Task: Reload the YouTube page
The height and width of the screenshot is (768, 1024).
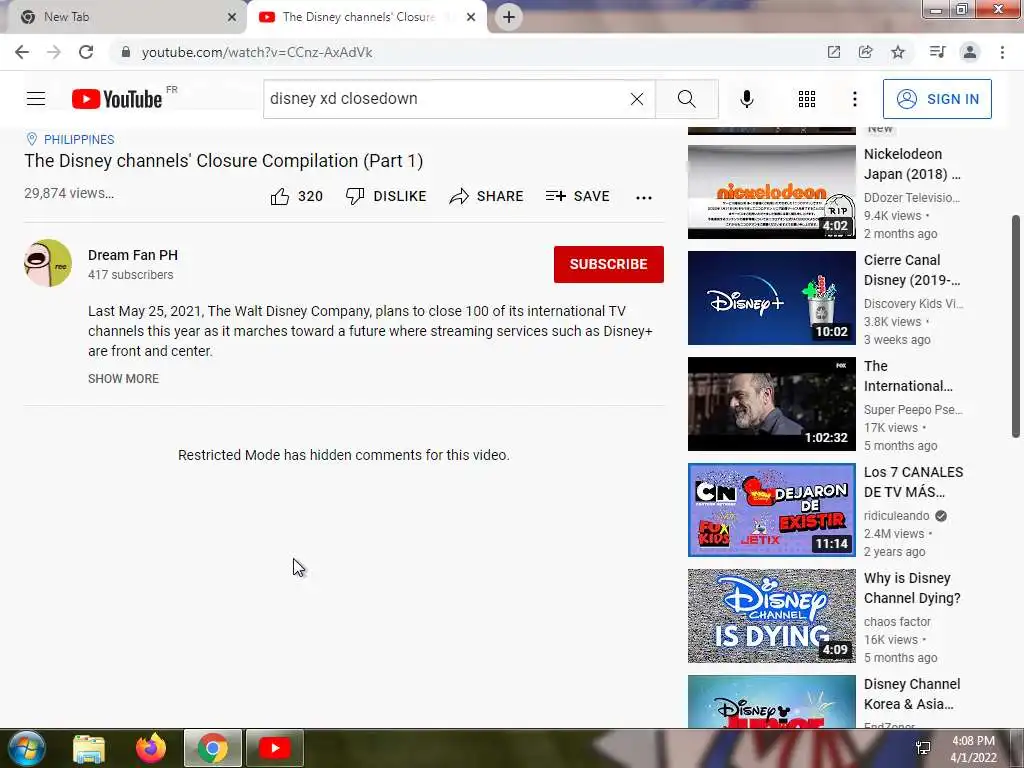Action: pos(86,52)
